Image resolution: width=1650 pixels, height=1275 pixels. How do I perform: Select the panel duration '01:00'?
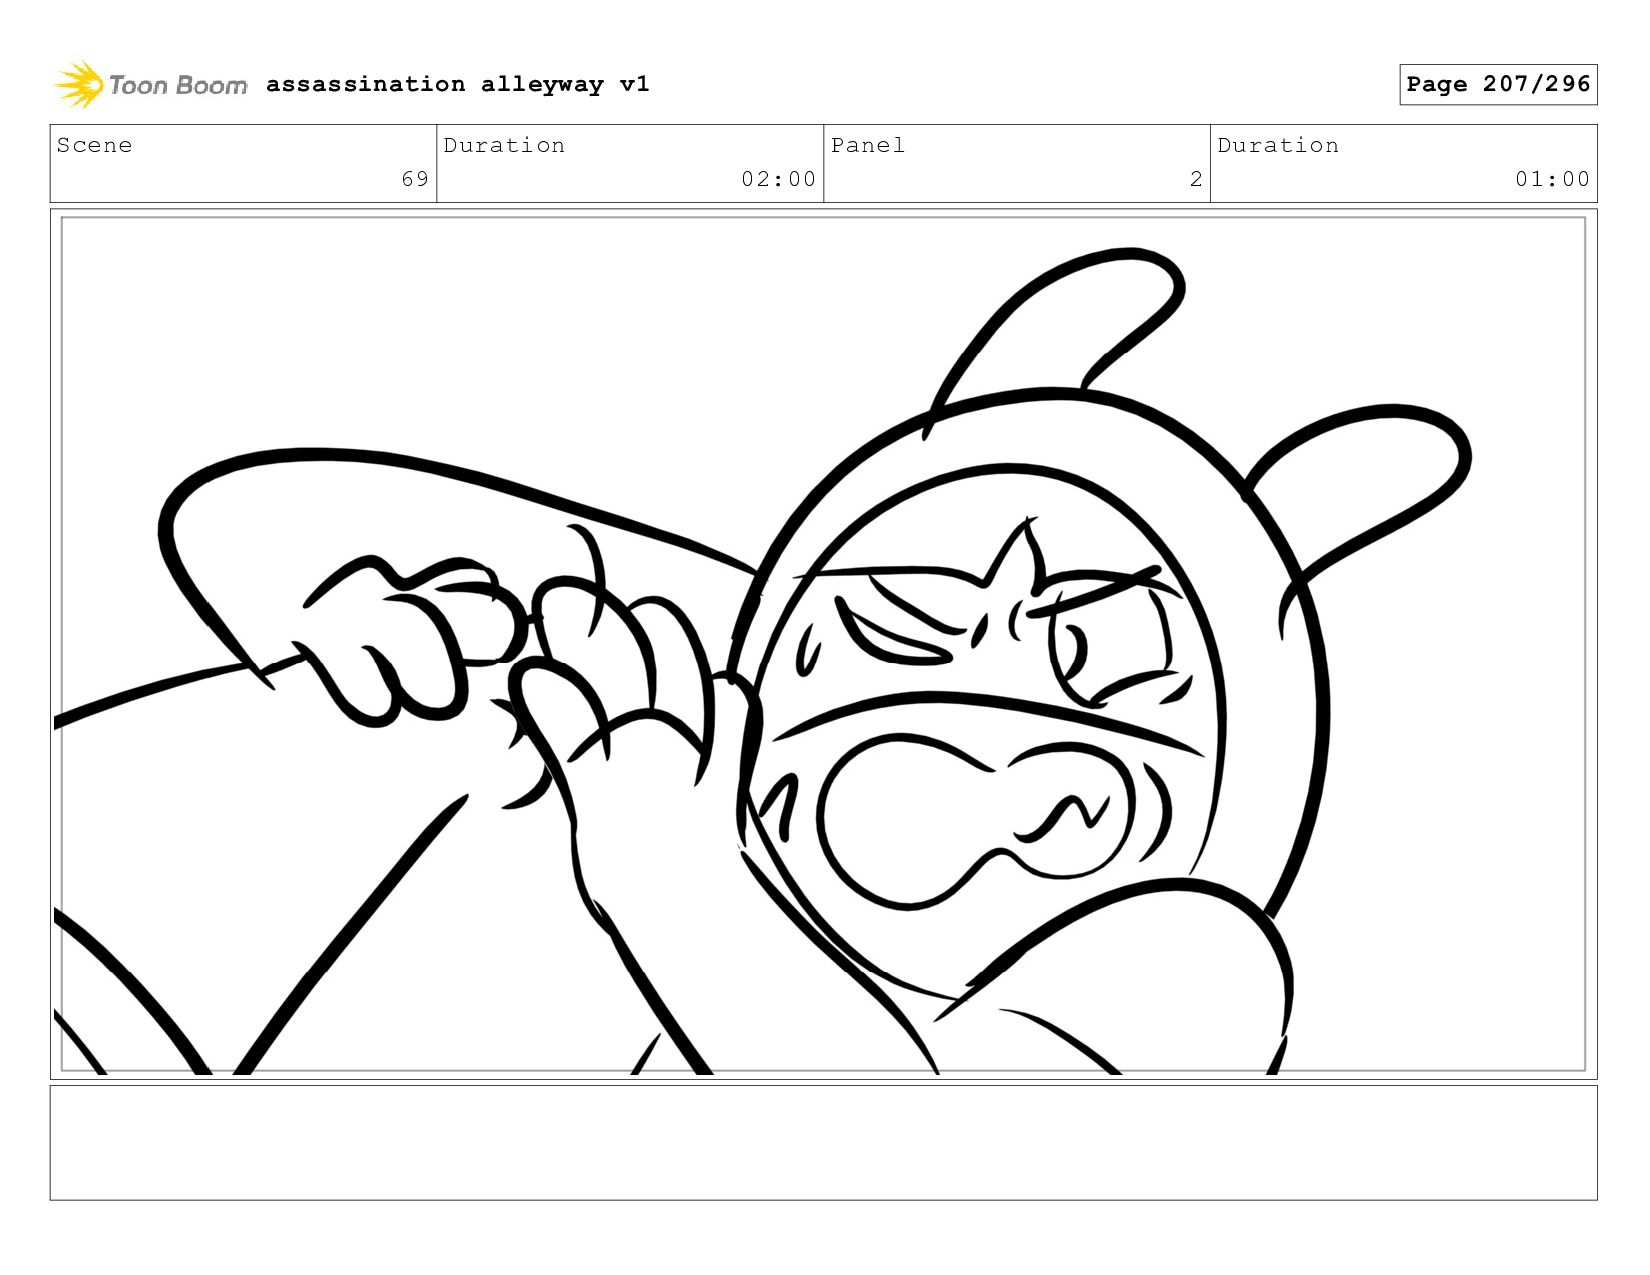click(1552, 179)
